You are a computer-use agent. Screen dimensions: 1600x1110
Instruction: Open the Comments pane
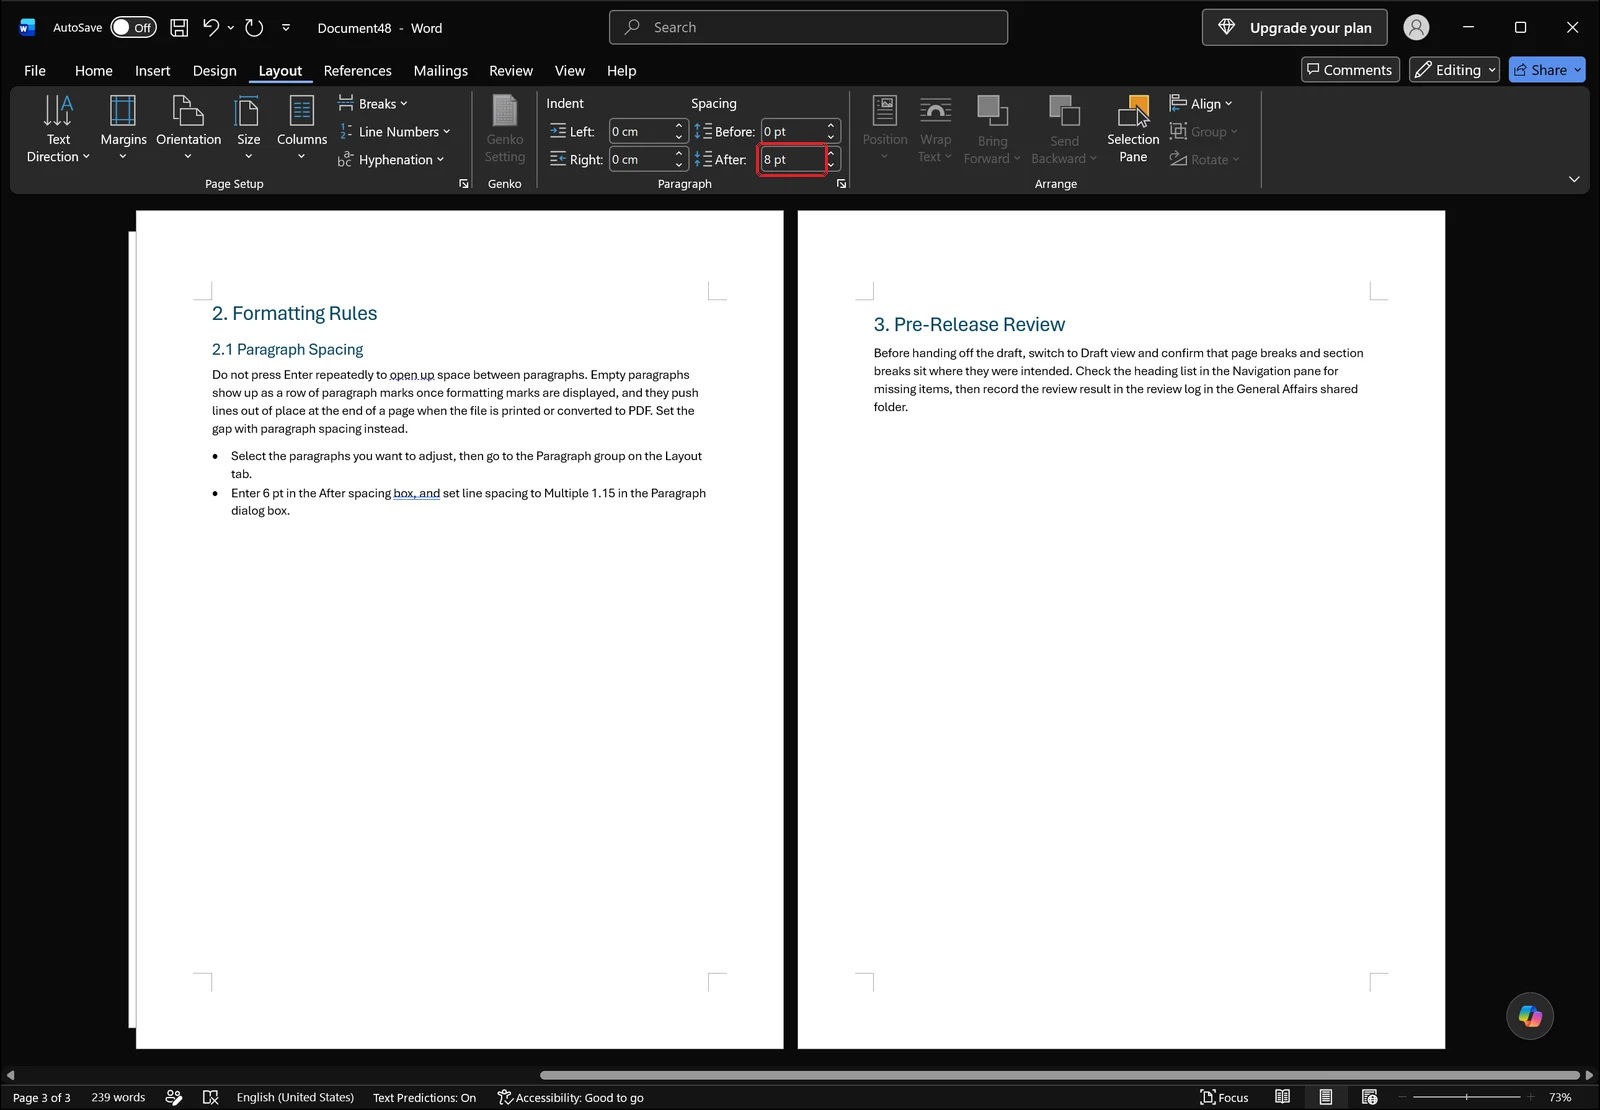tap(1350, 70)
